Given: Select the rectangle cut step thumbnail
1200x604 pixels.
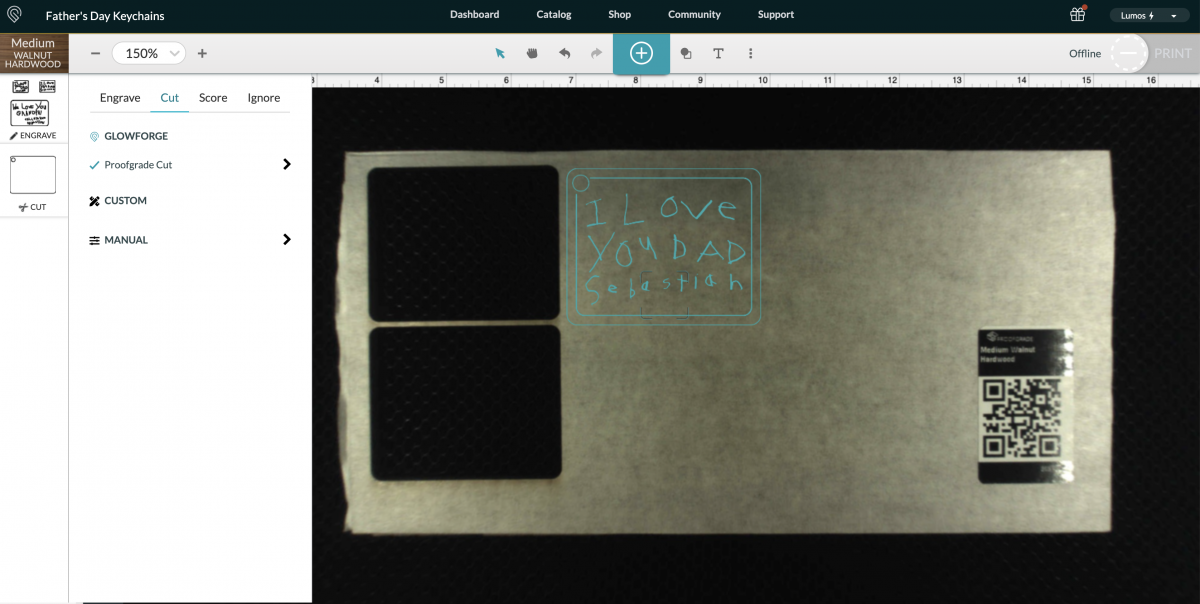Looking at the screenshot, I should 33,174.
